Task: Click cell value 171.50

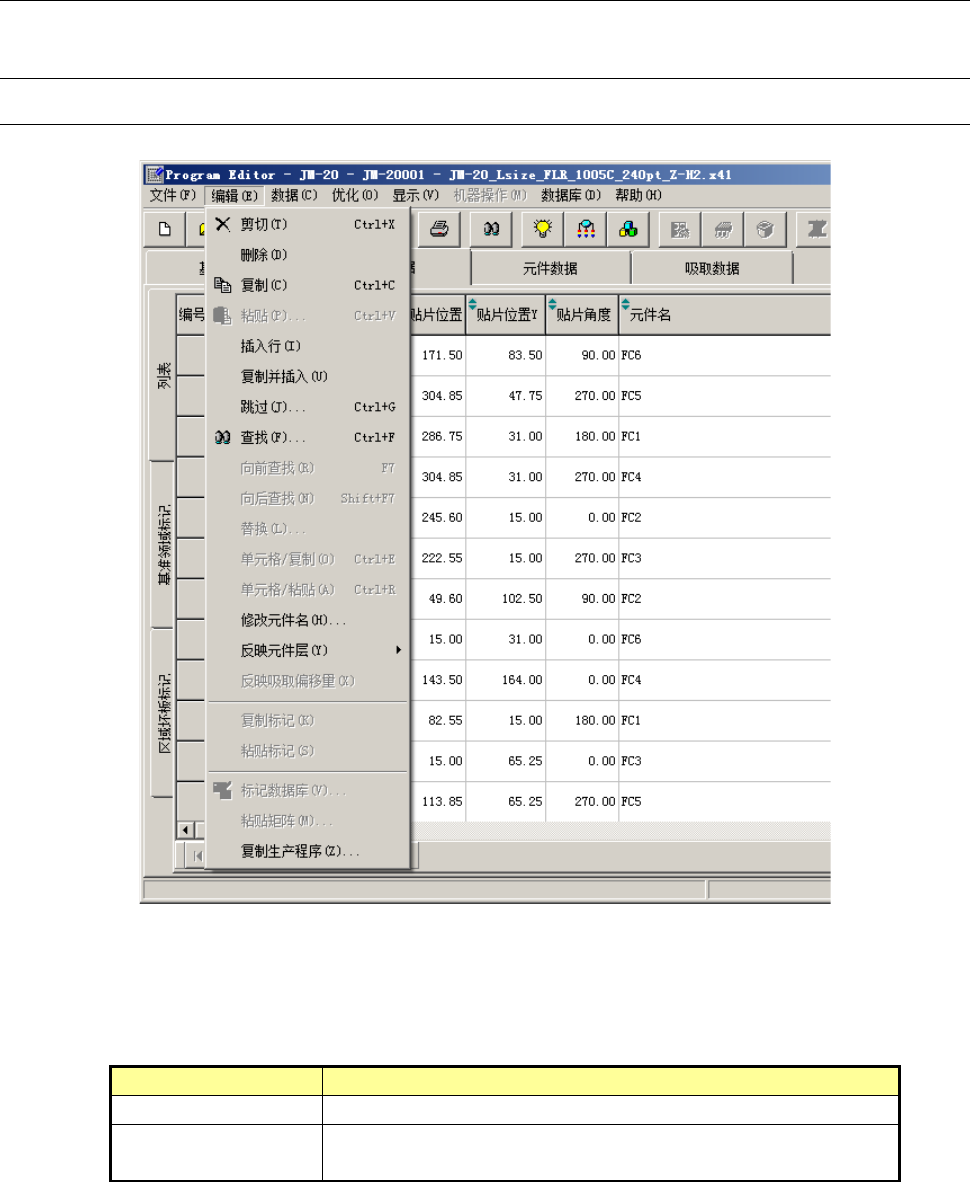Action: coord(442,355)
